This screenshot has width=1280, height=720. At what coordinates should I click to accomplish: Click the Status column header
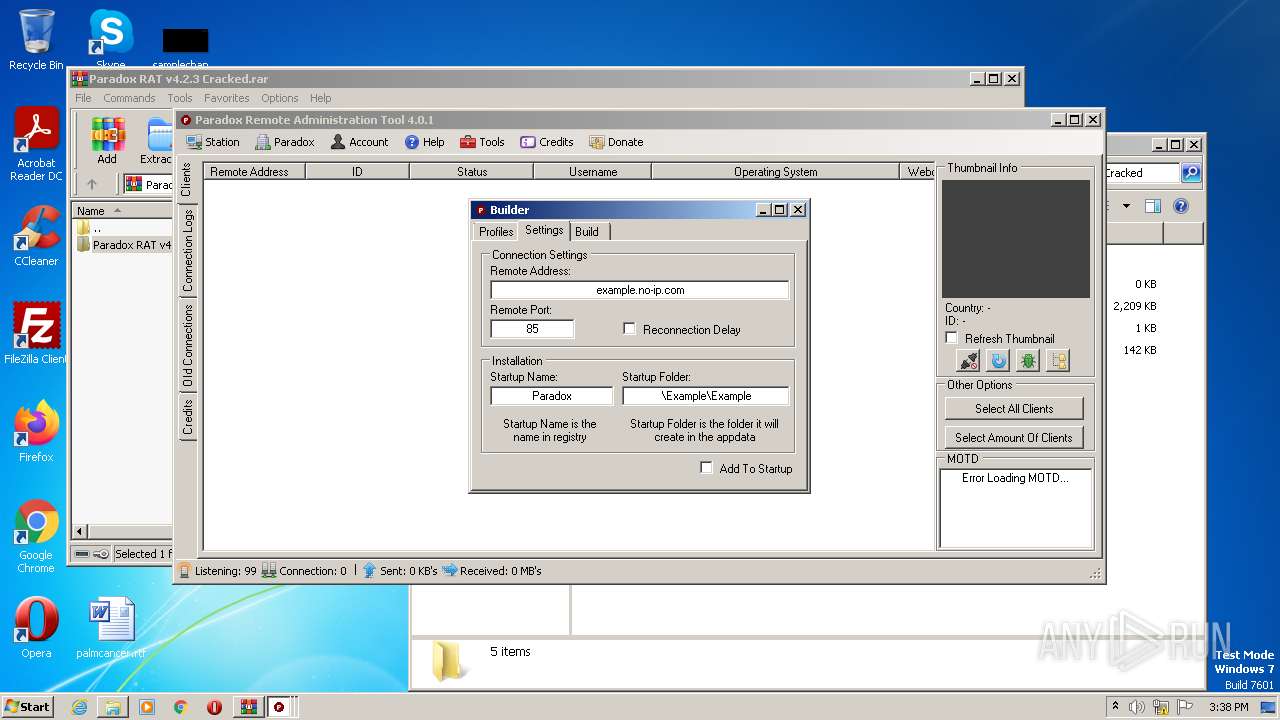point(472,172)
